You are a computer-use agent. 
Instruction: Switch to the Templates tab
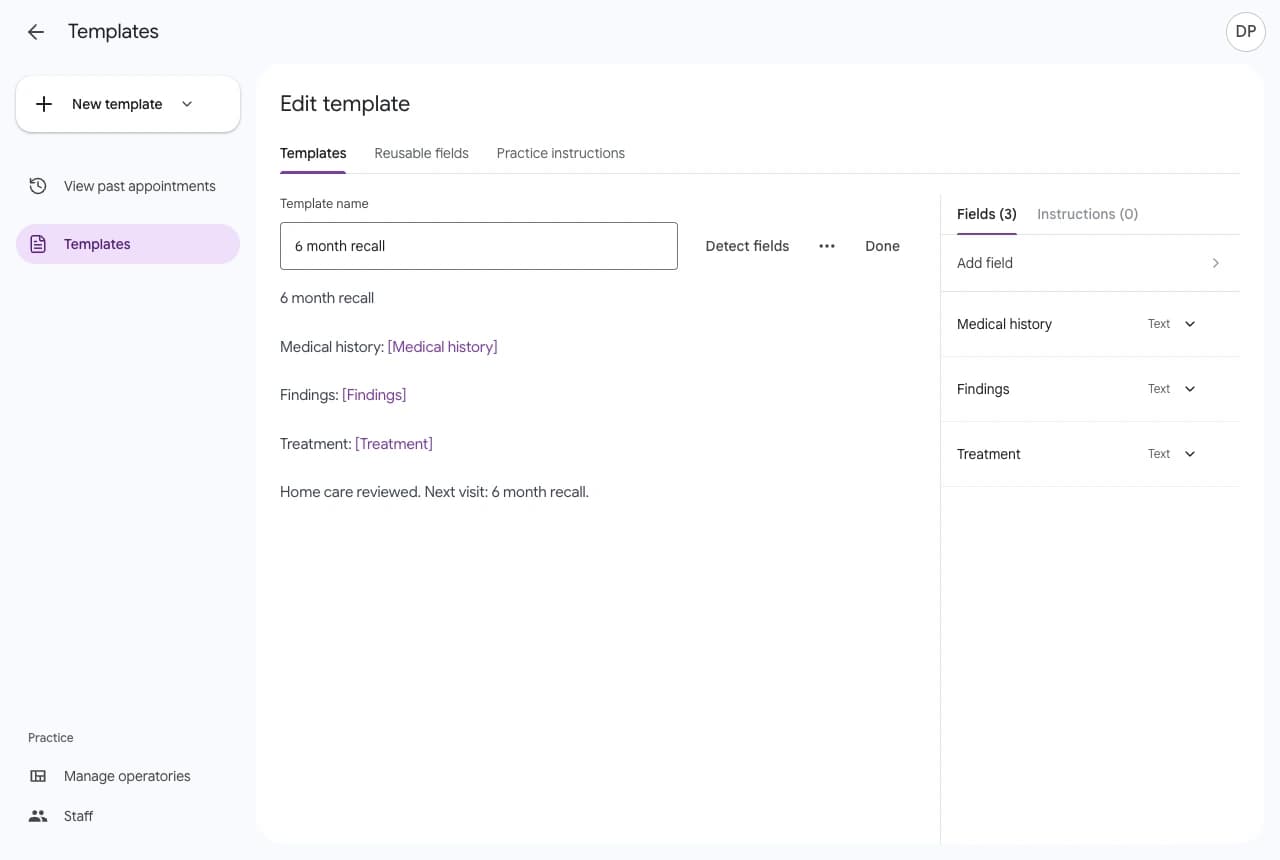point(313,153)
